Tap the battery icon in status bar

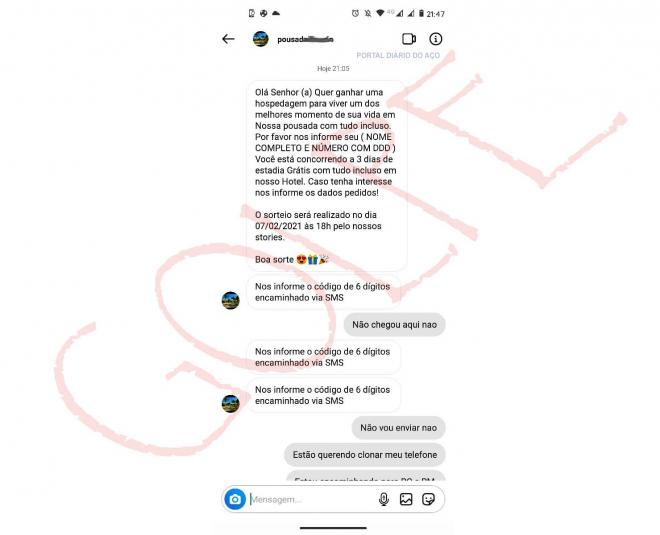click(421, 13)
